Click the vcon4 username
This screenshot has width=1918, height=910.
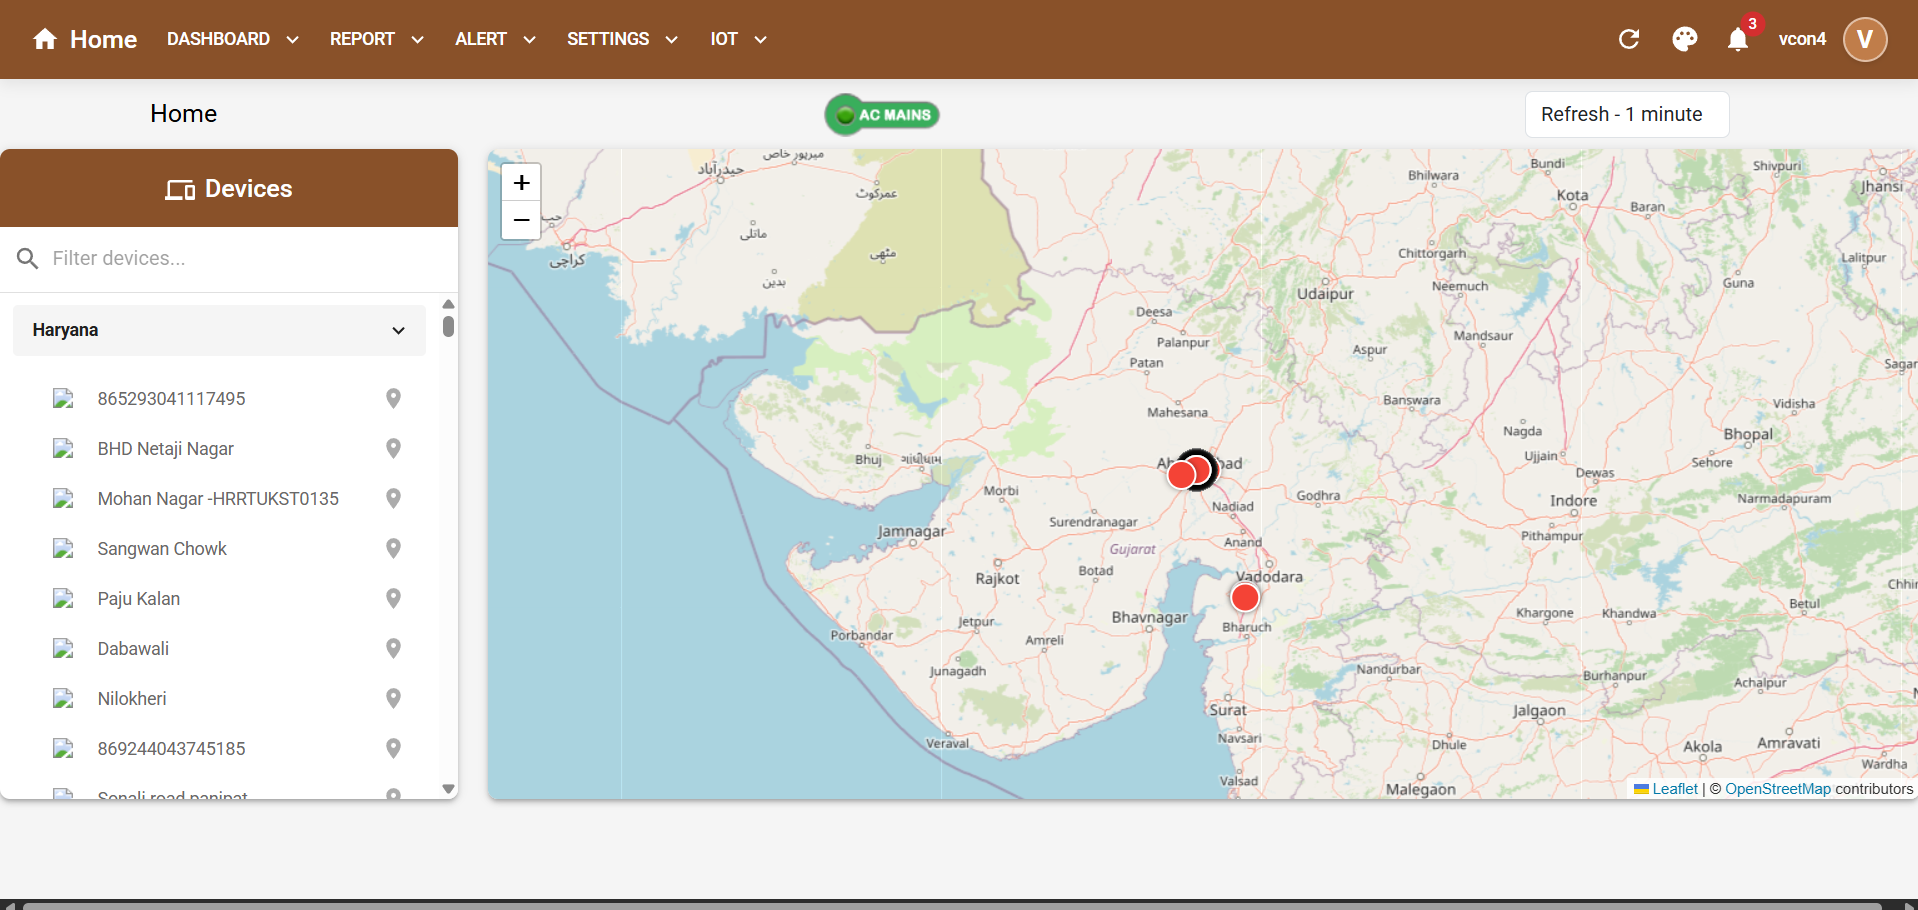(1802, 39)
